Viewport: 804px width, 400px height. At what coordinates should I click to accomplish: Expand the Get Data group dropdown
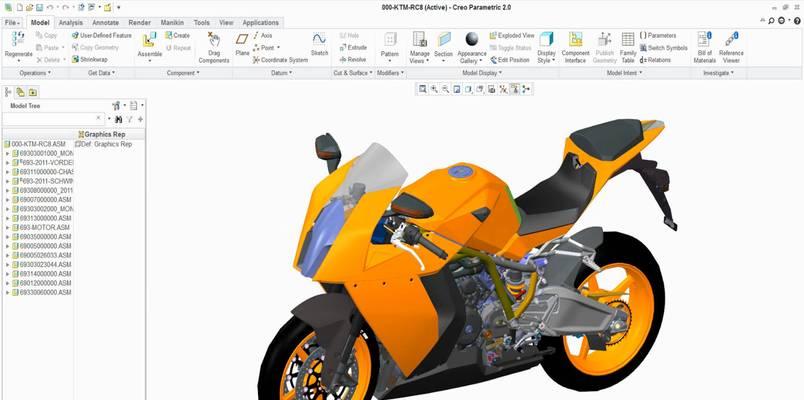pos(102,73)
